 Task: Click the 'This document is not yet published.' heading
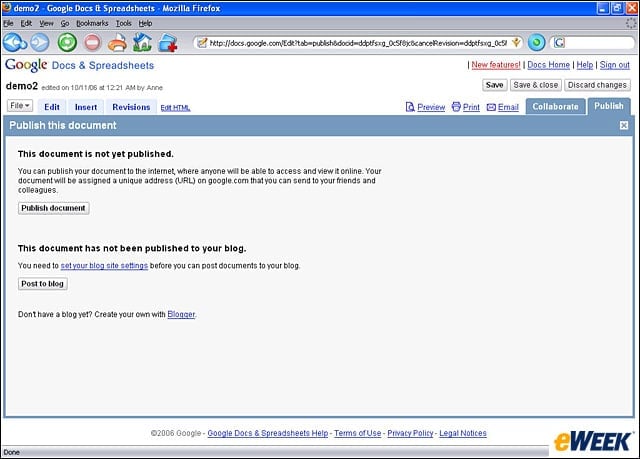coord(96,154)
